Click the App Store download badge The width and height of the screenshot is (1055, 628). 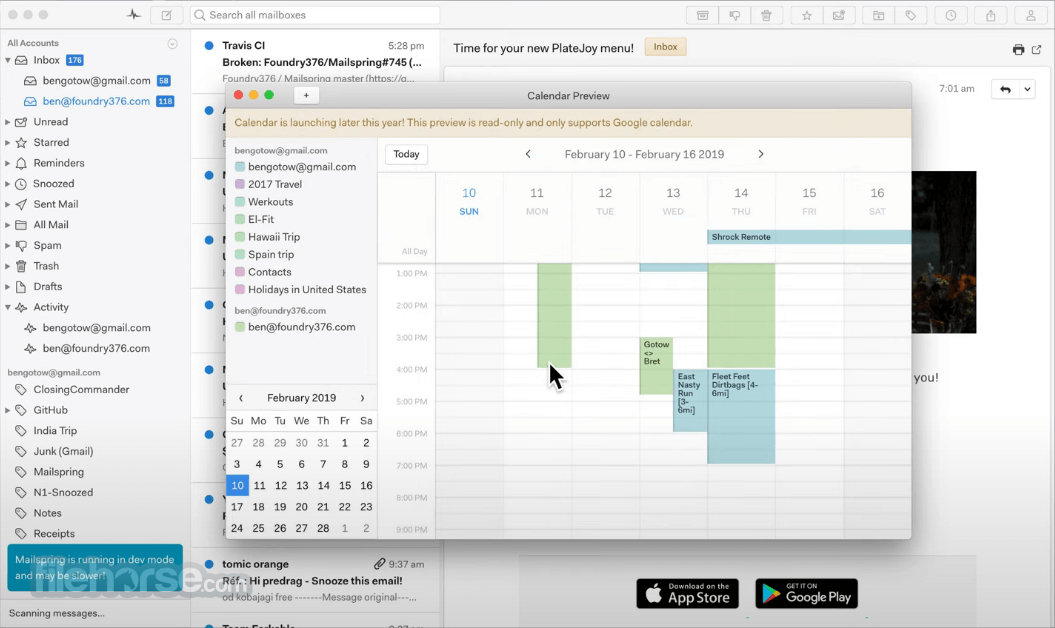pyautogui.click(x=688, y=593)
